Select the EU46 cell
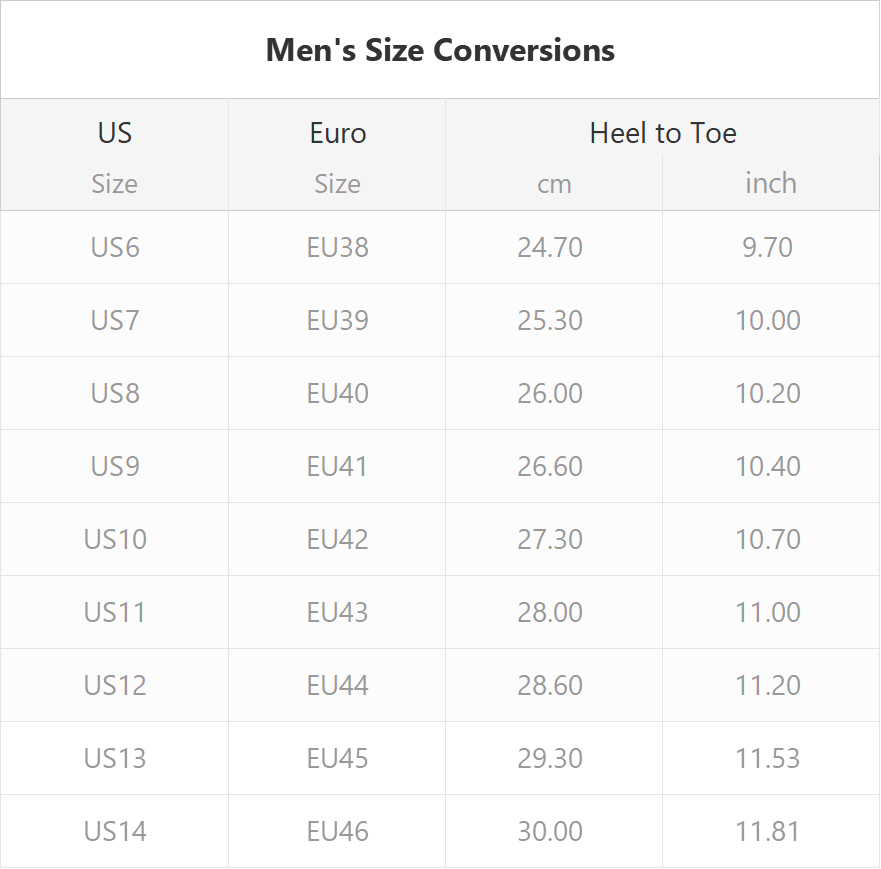 337,831
